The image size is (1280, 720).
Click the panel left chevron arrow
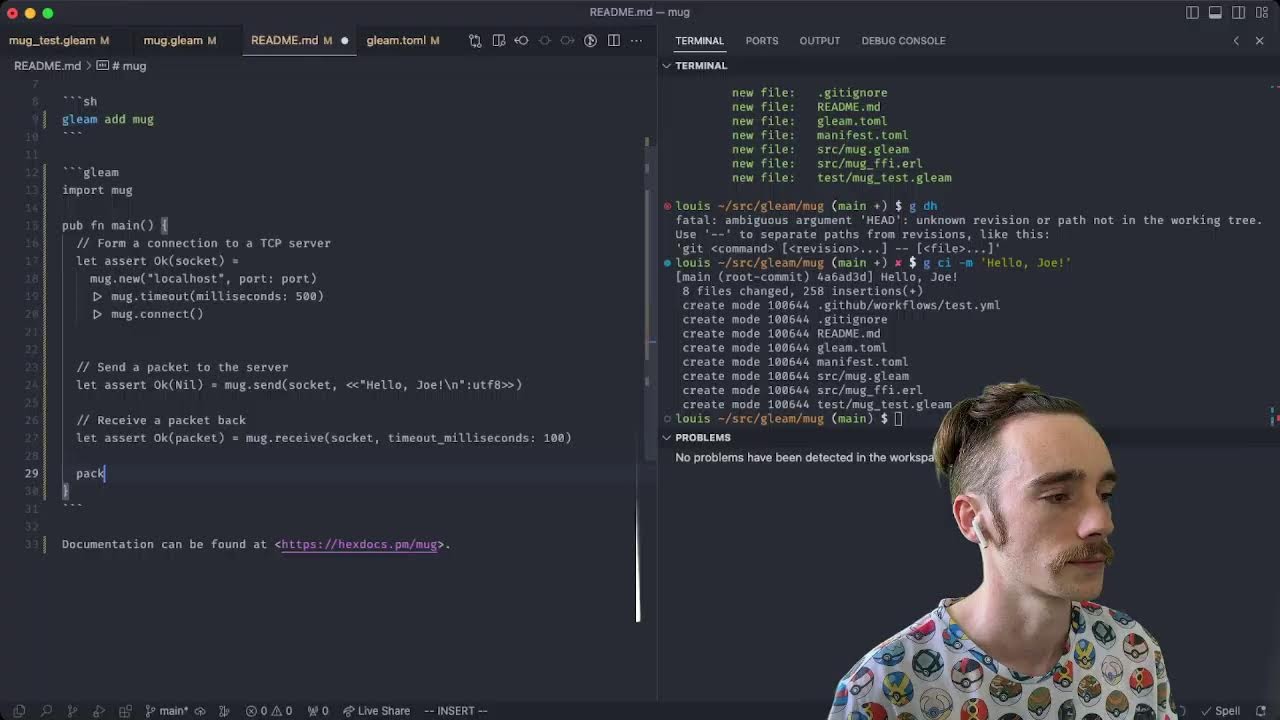[1236, 41]
